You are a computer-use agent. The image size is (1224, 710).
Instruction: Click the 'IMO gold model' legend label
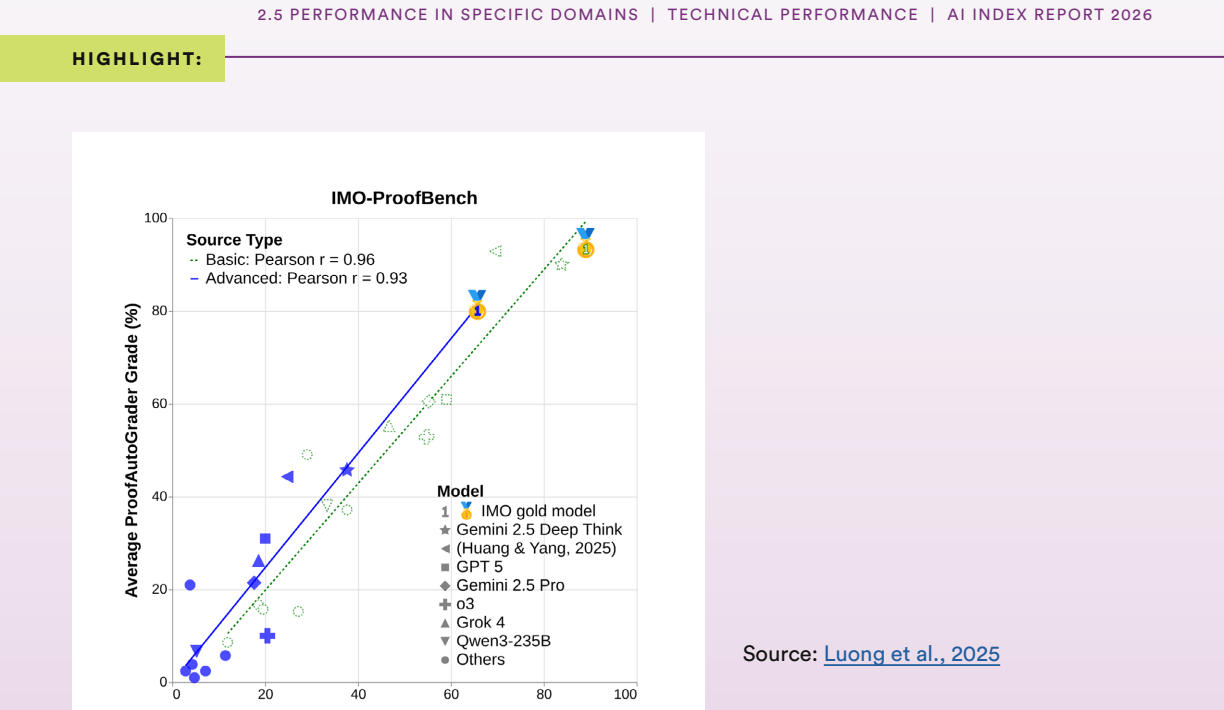click(x=538, y=511)
